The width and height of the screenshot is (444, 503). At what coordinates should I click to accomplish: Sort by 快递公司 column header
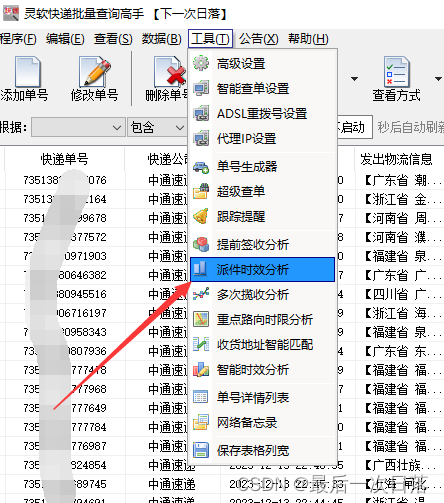[157, 159]
